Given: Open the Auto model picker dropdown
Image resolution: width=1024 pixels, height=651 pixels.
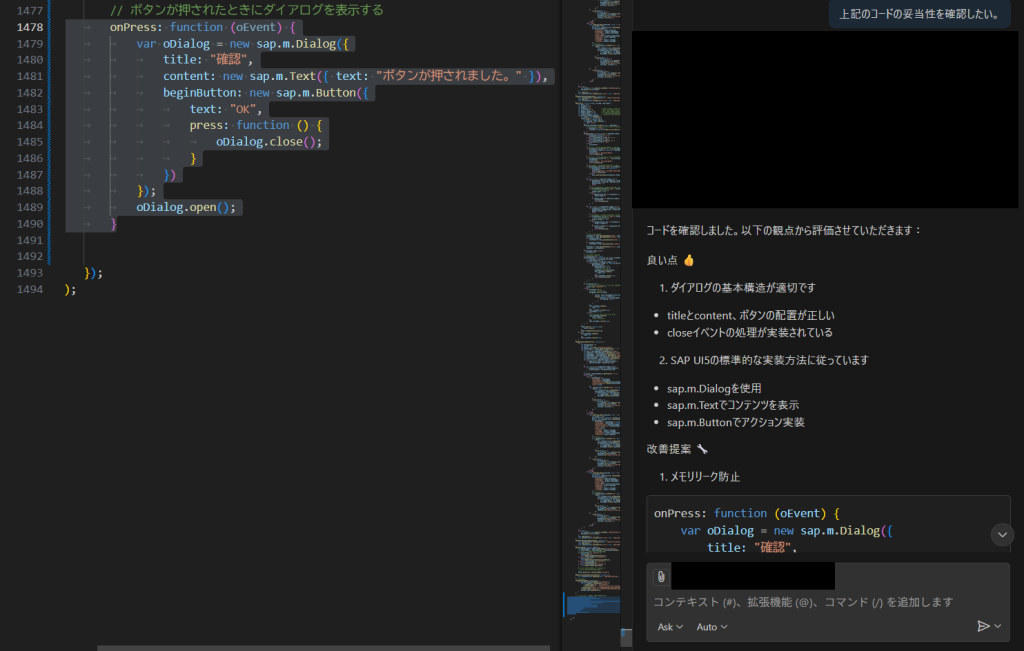Looking at the screenshot, I should 711,627.
